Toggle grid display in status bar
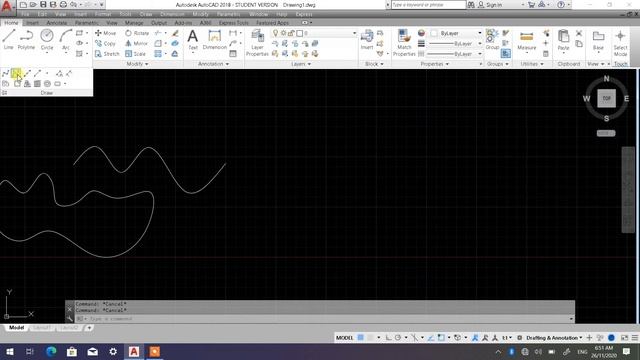This screenshot has height=360, width=640. [x=360, y=338]
